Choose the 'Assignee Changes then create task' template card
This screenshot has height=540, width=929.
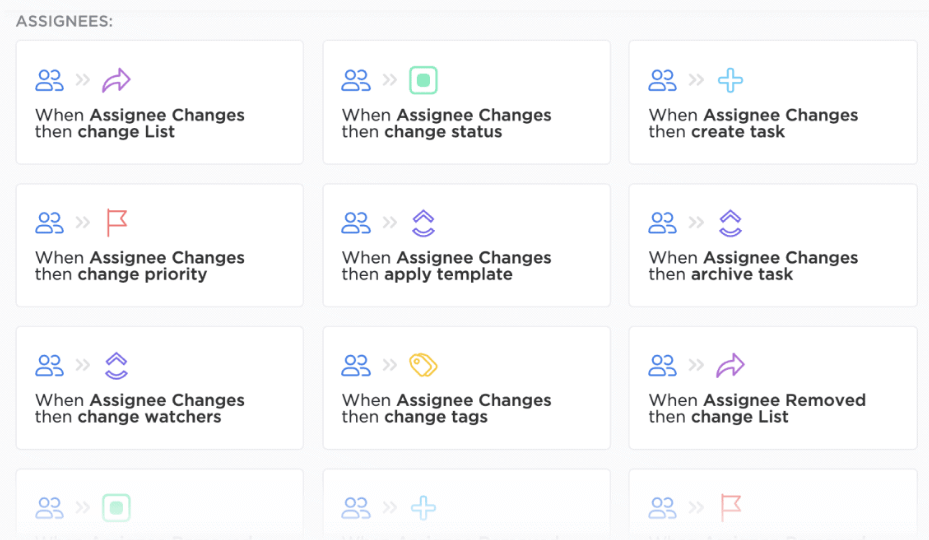click(773, 102)
